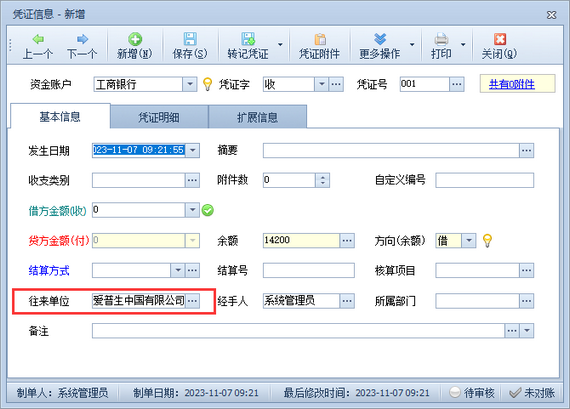Open the 共有0附件 link
This screenshot has width=570, height=409.
[511, 84]
